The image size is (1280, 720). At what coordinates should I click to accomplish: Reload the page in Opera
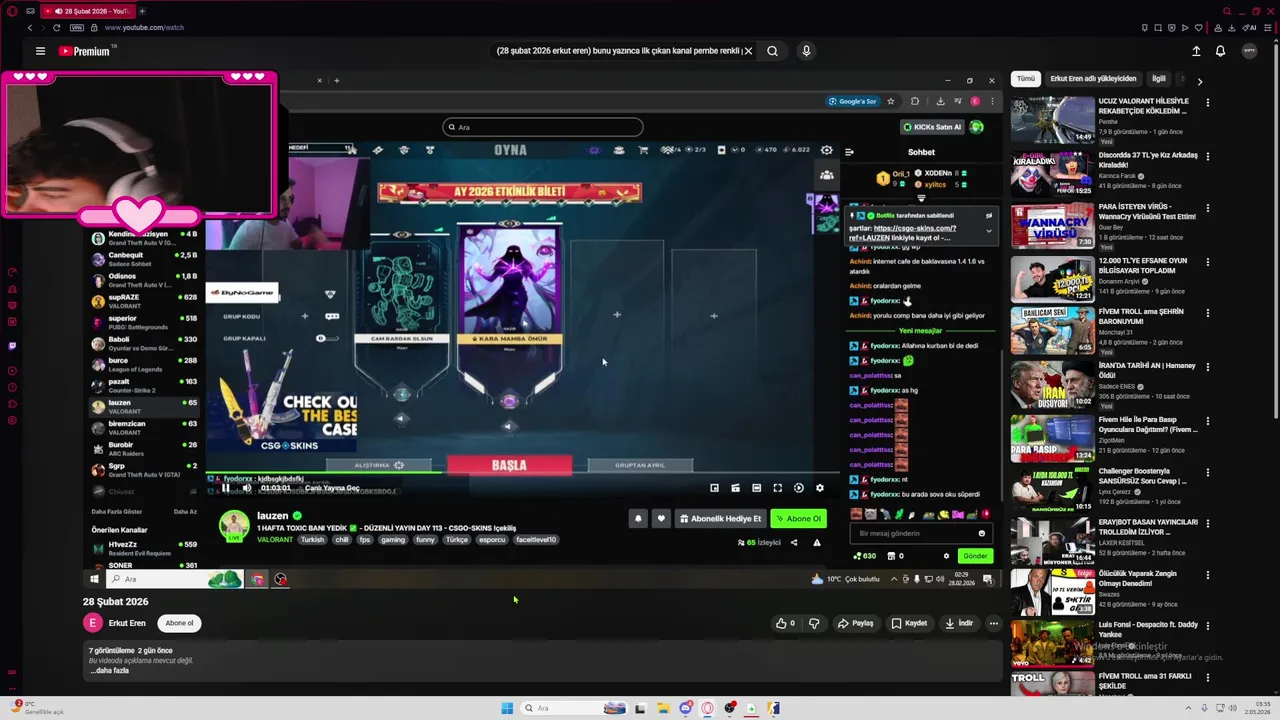tap(56, 28)
